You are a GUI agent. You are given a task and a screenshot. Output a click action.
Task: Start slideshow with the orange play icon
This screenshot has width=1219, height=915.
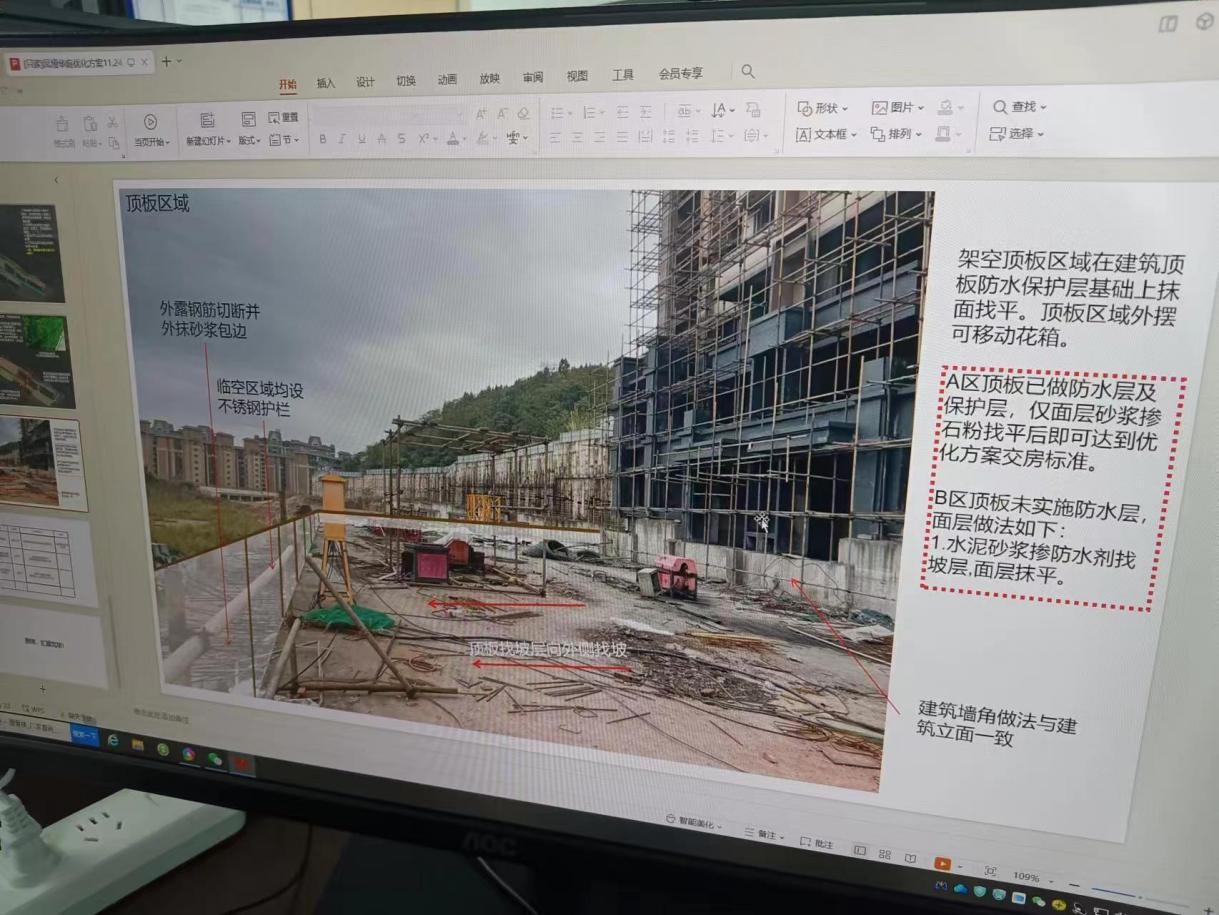(x=942, y=863)
